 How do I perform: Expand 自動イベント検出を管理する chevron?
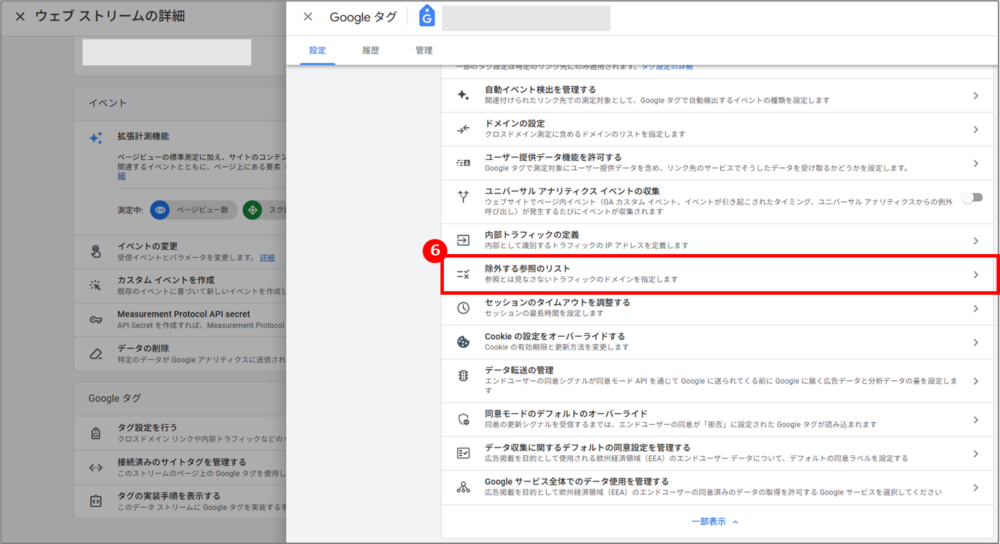click(x=976, y=96)
